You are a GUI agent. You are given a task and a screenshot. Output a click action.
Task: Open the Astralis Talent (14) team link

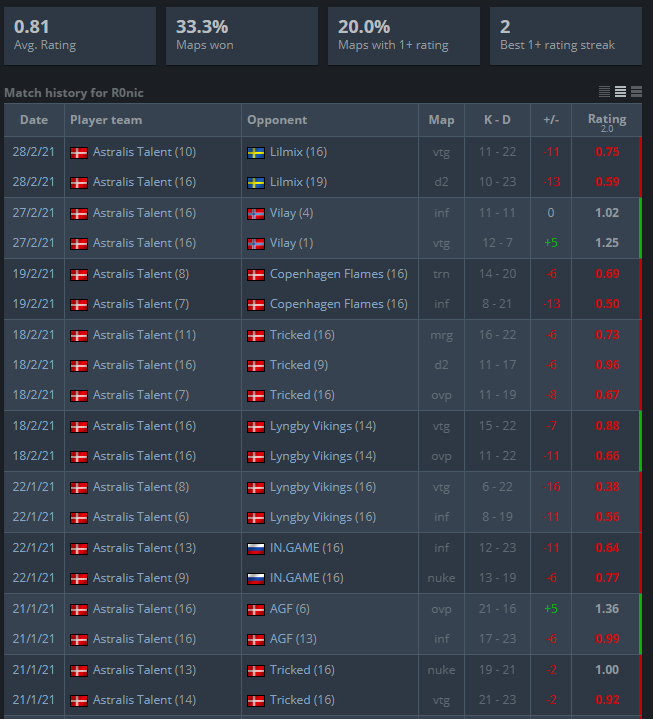[144, 700]
